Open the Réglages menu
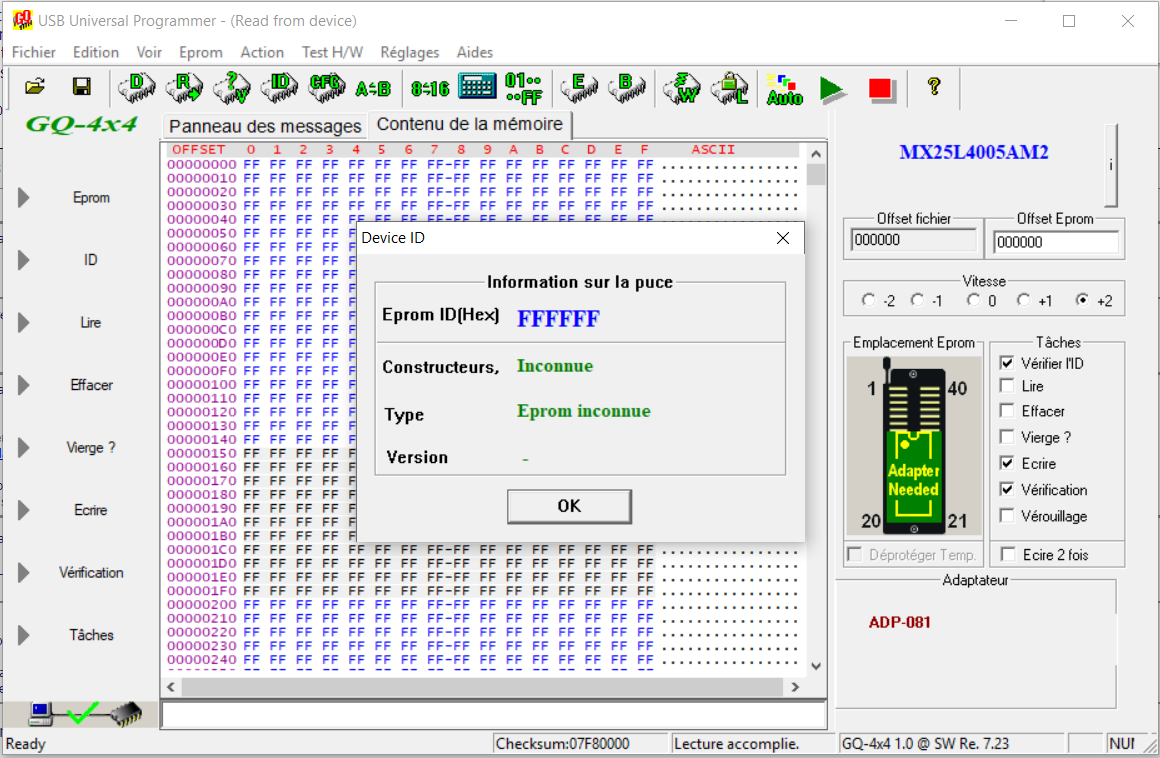 point(409,52)
